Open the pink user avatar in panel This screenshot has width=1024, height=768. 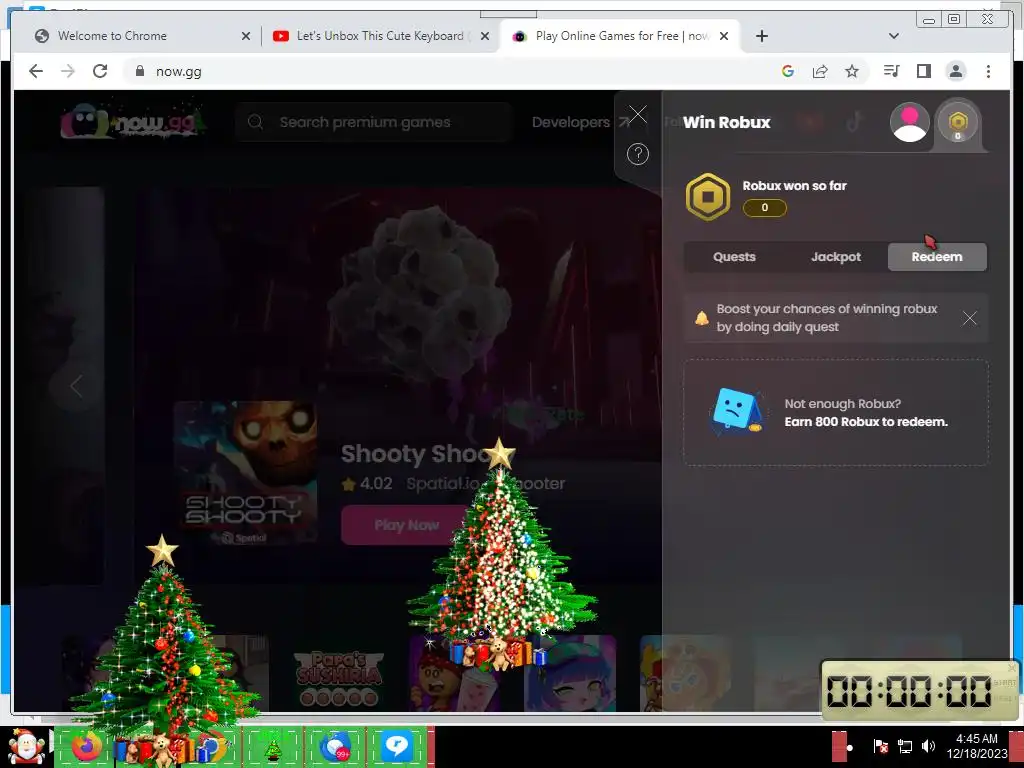pyautogui.click(x=910, y=122)
